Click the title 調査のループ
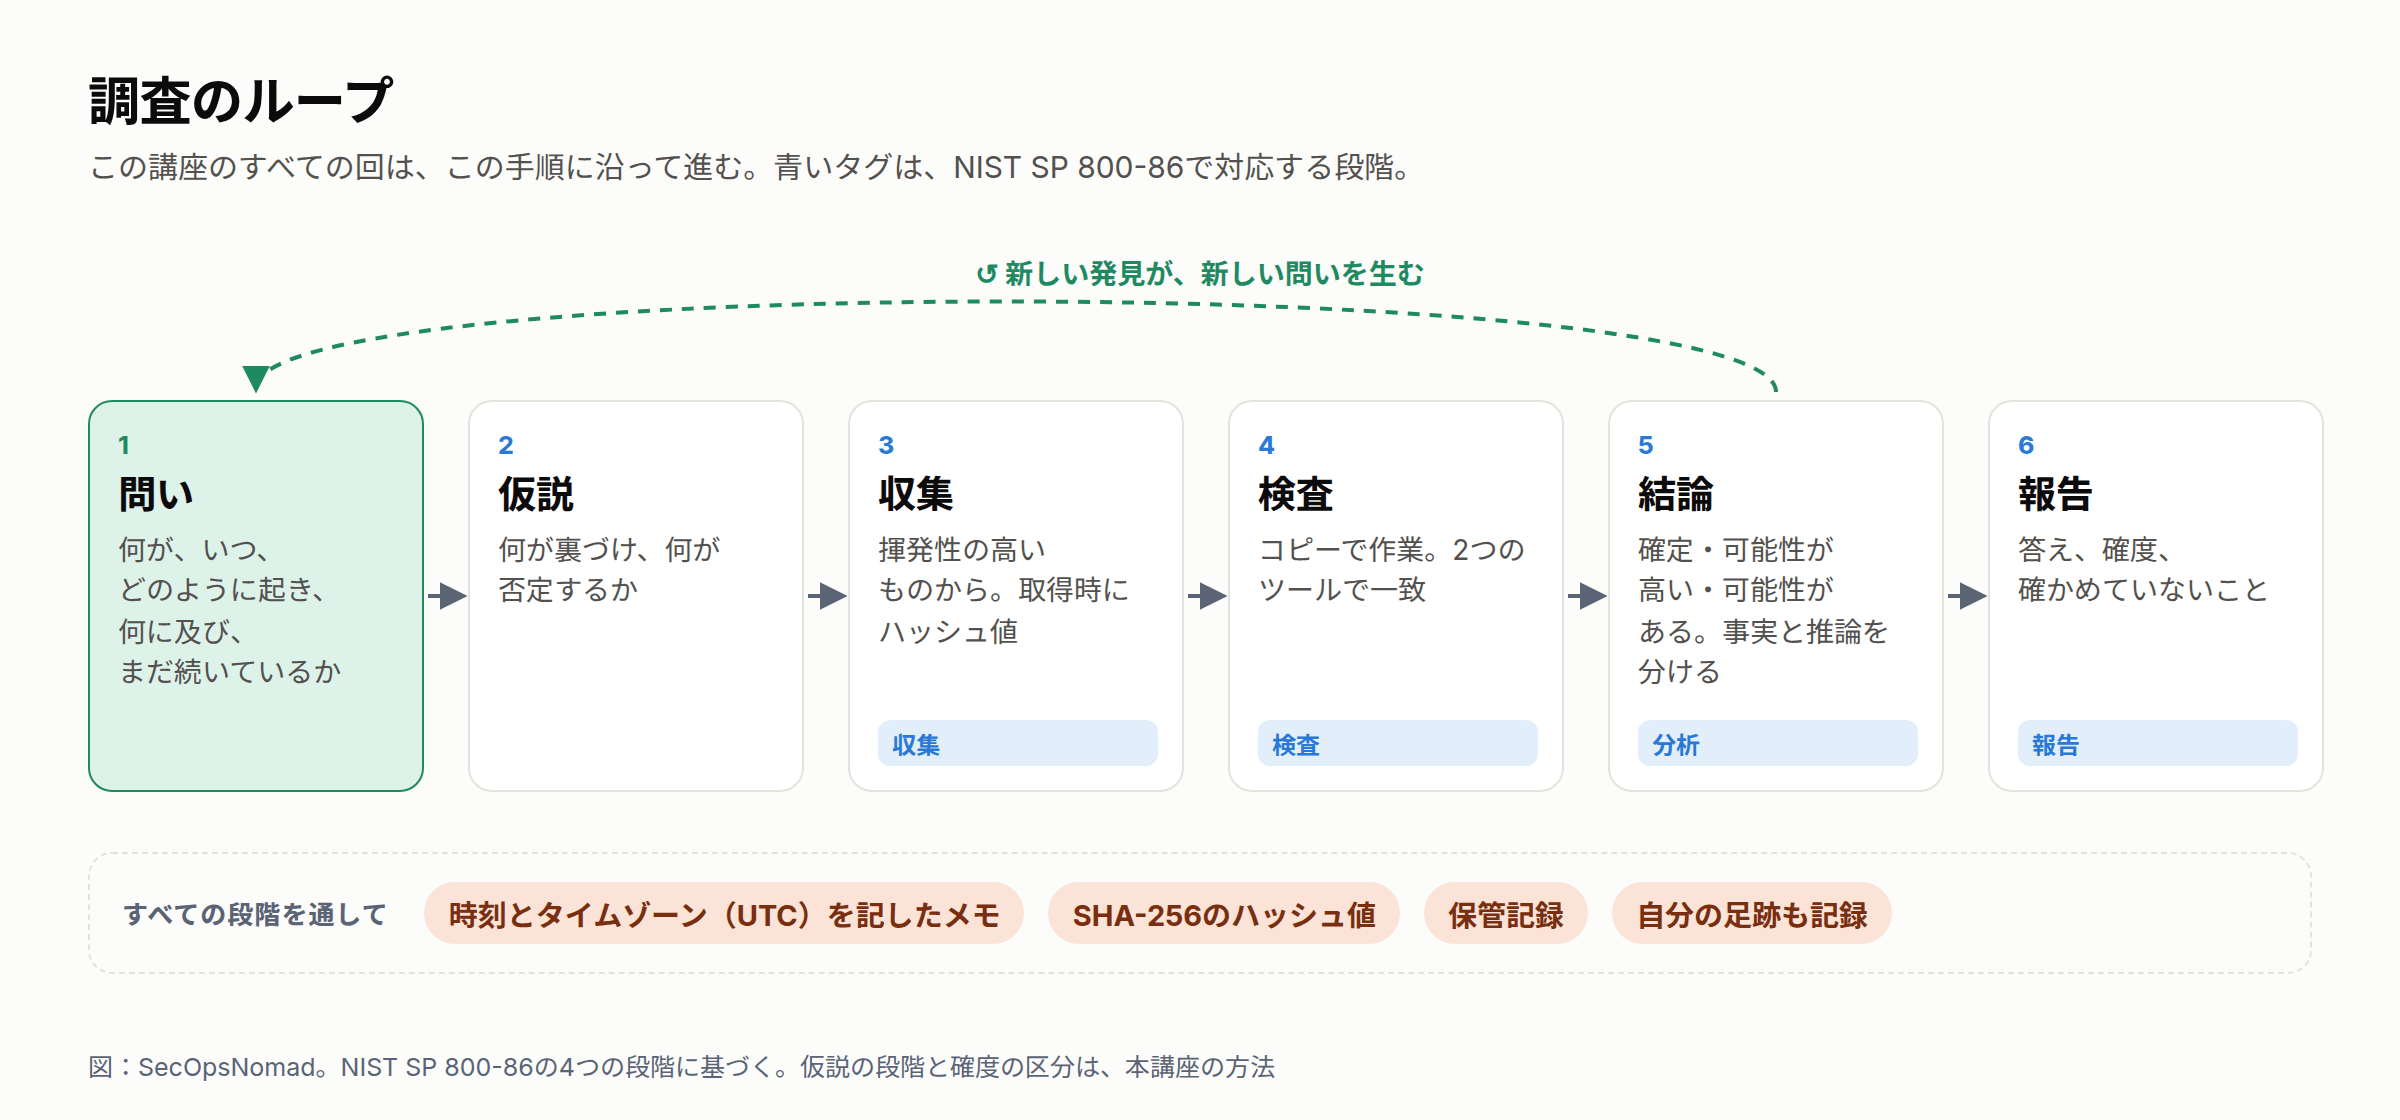Viewport: 2400px width, 1120px height. (x=240, y=101)
